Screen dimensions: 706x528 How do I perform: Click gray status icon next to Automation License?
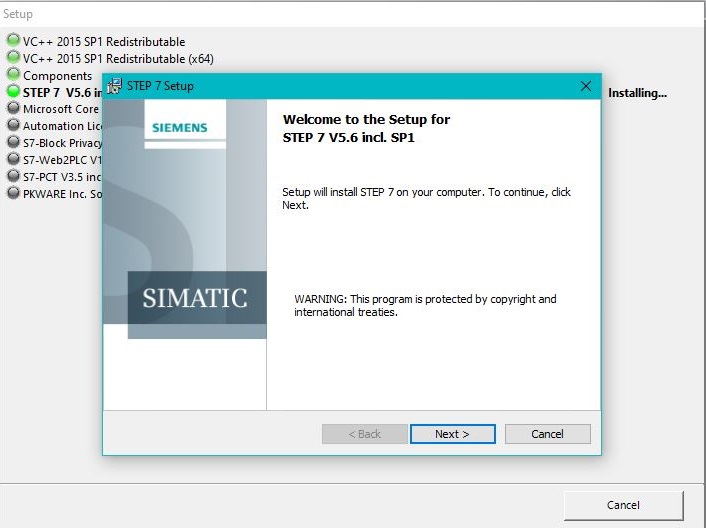pos(13,126)
